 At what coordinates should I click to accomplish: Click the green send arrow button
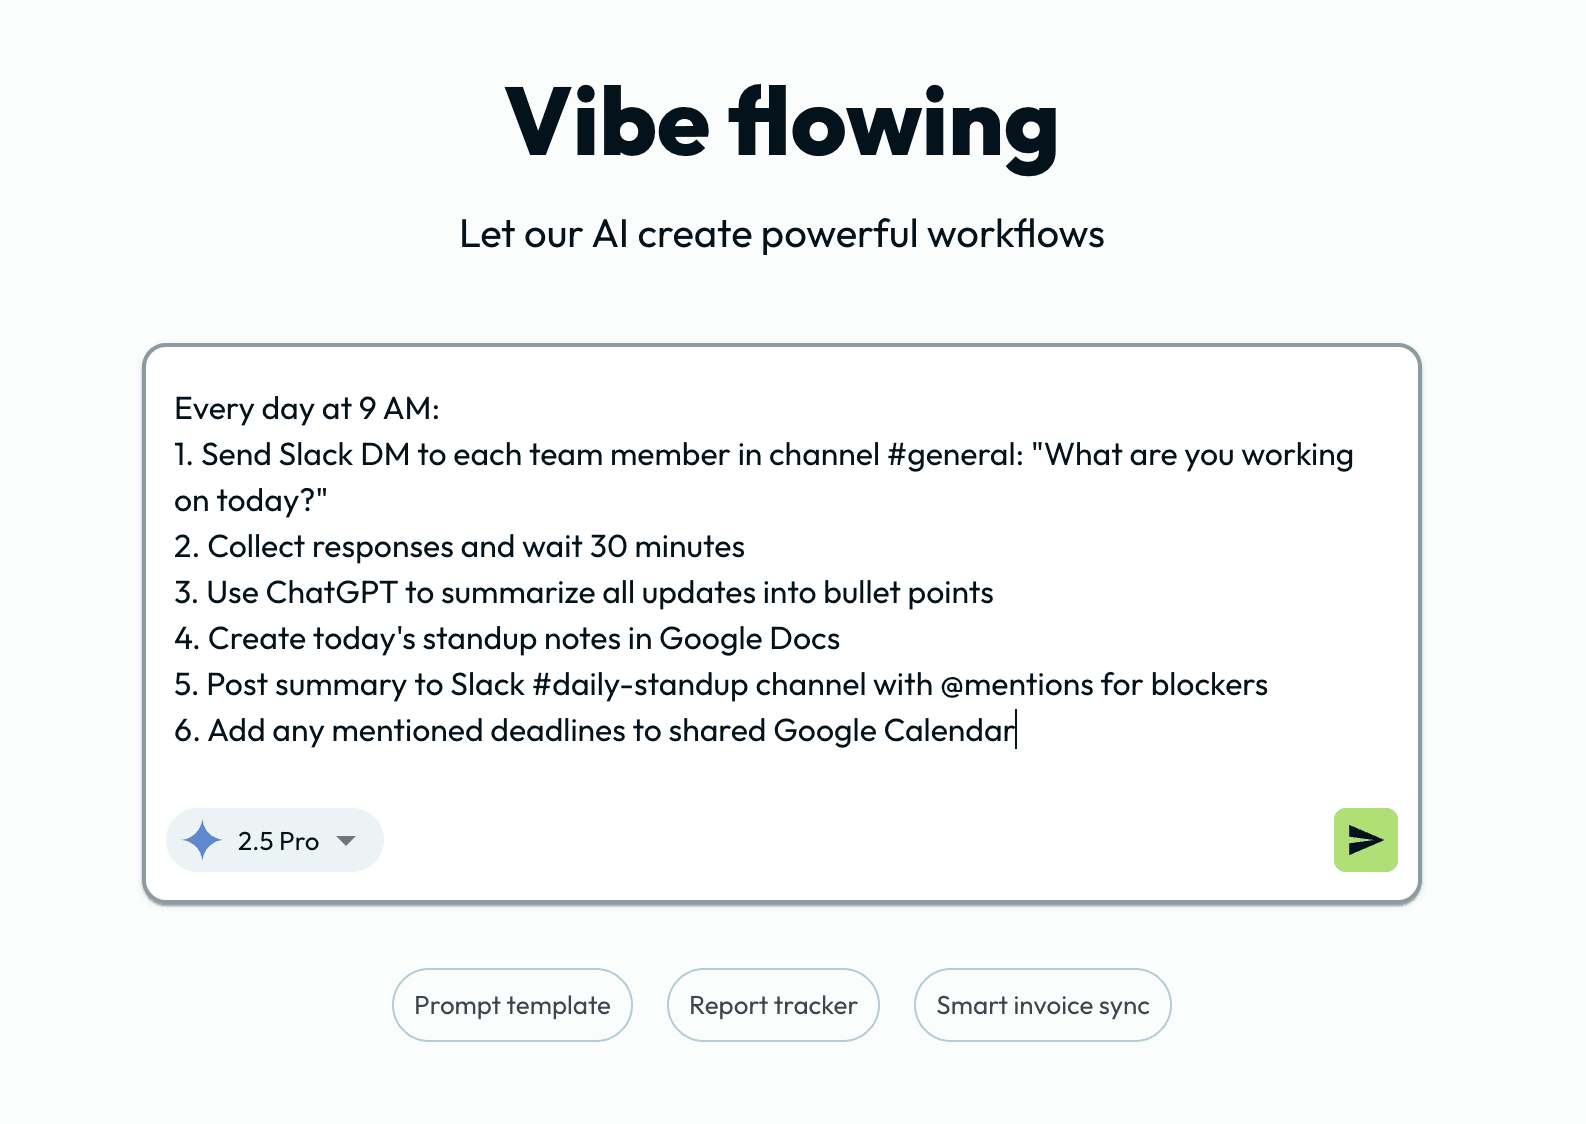pyautogui.click(x=1365, y=840)
